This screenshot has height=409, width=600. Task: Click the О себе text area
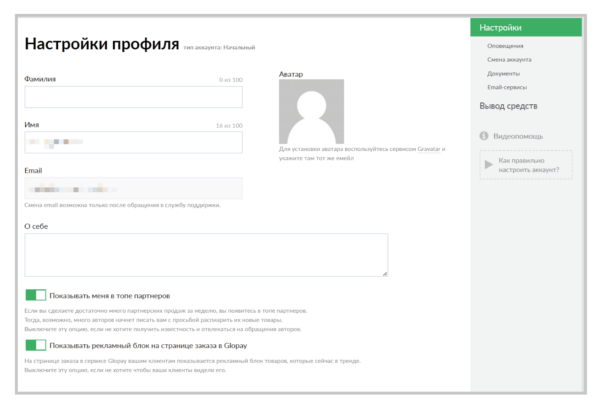[x=206, y=255]
